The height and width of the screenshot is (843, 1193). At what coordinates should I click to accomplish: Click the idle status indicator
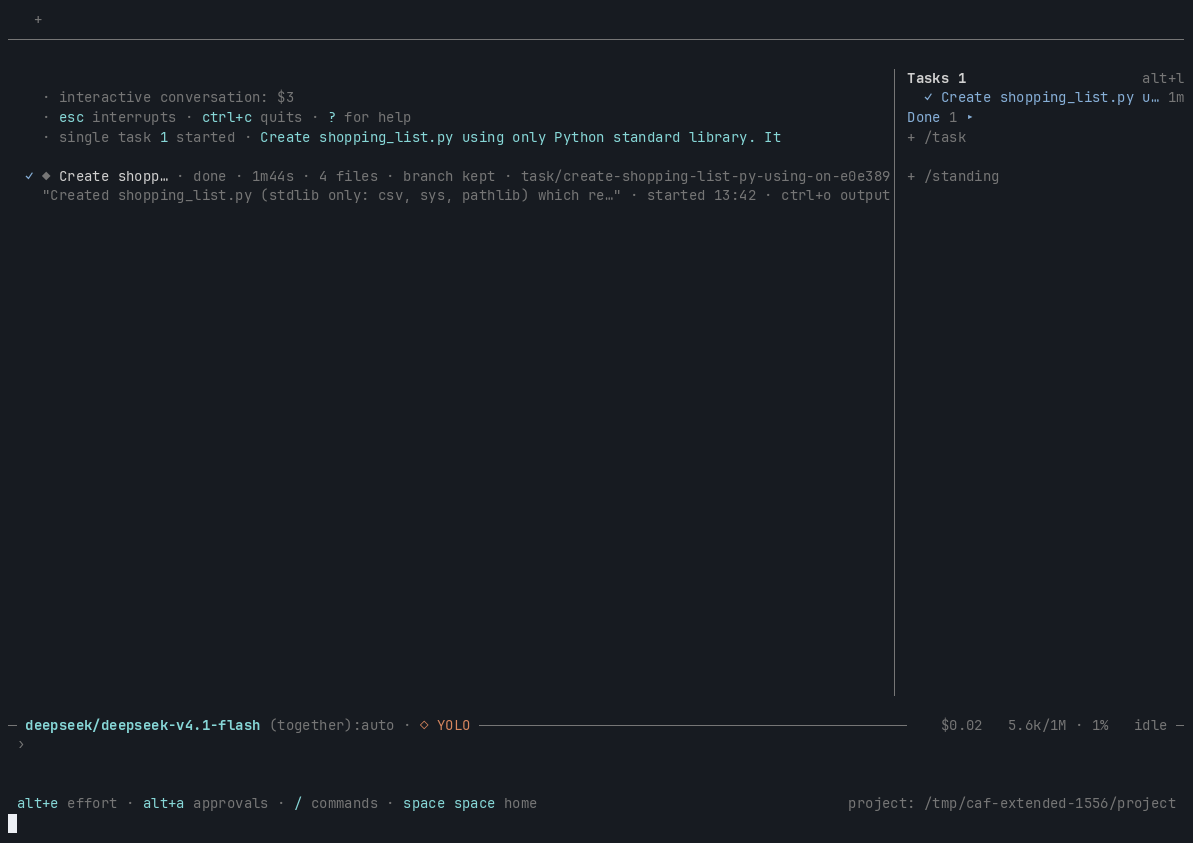[x=1150, y=725]
